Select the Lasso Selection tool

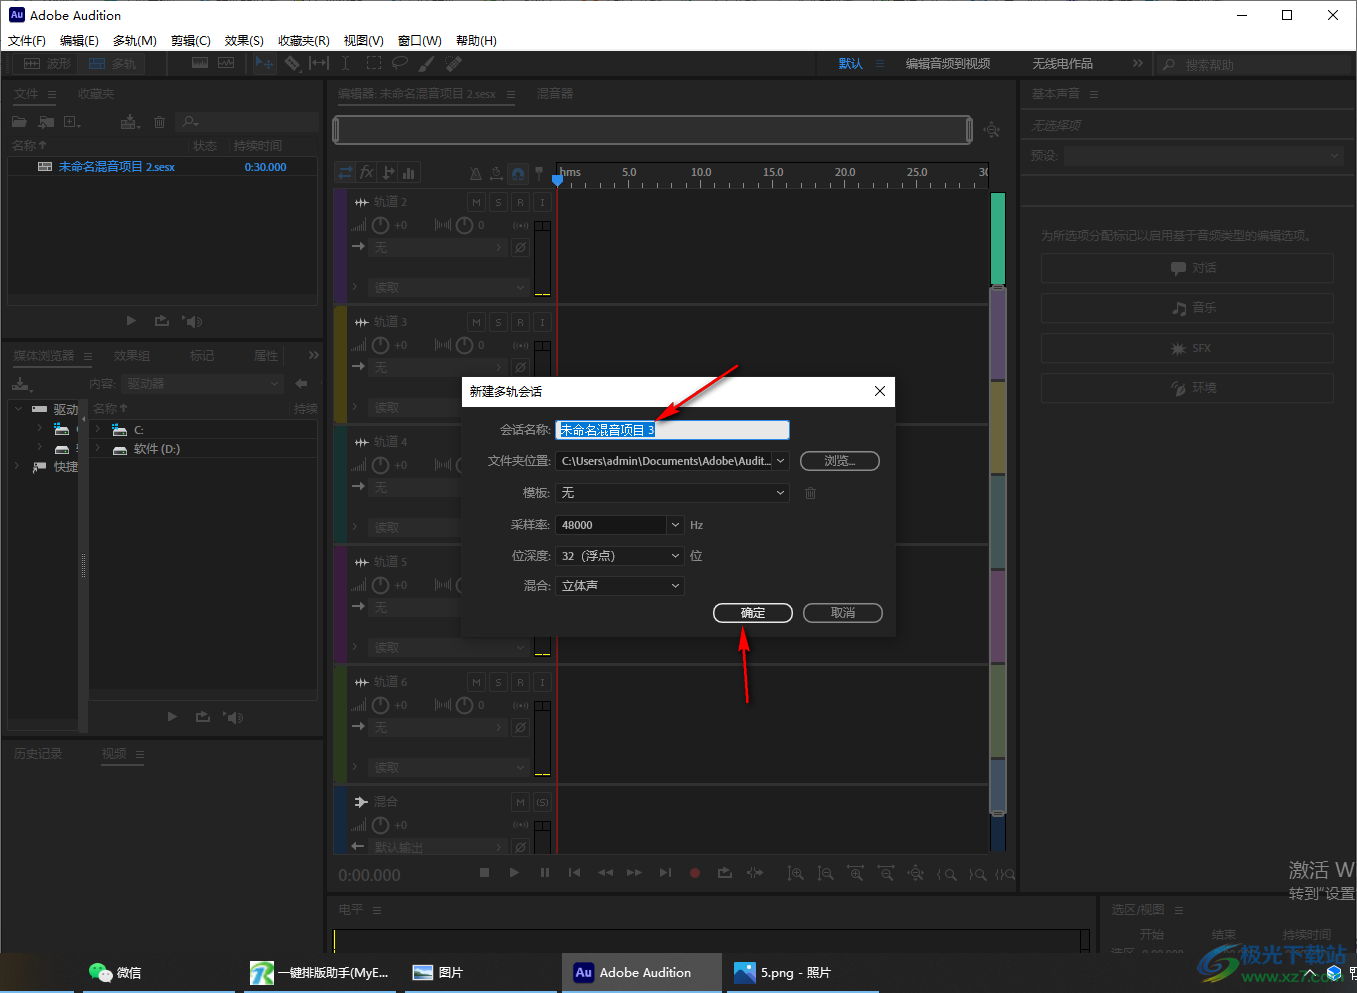(x=400, y=63)
